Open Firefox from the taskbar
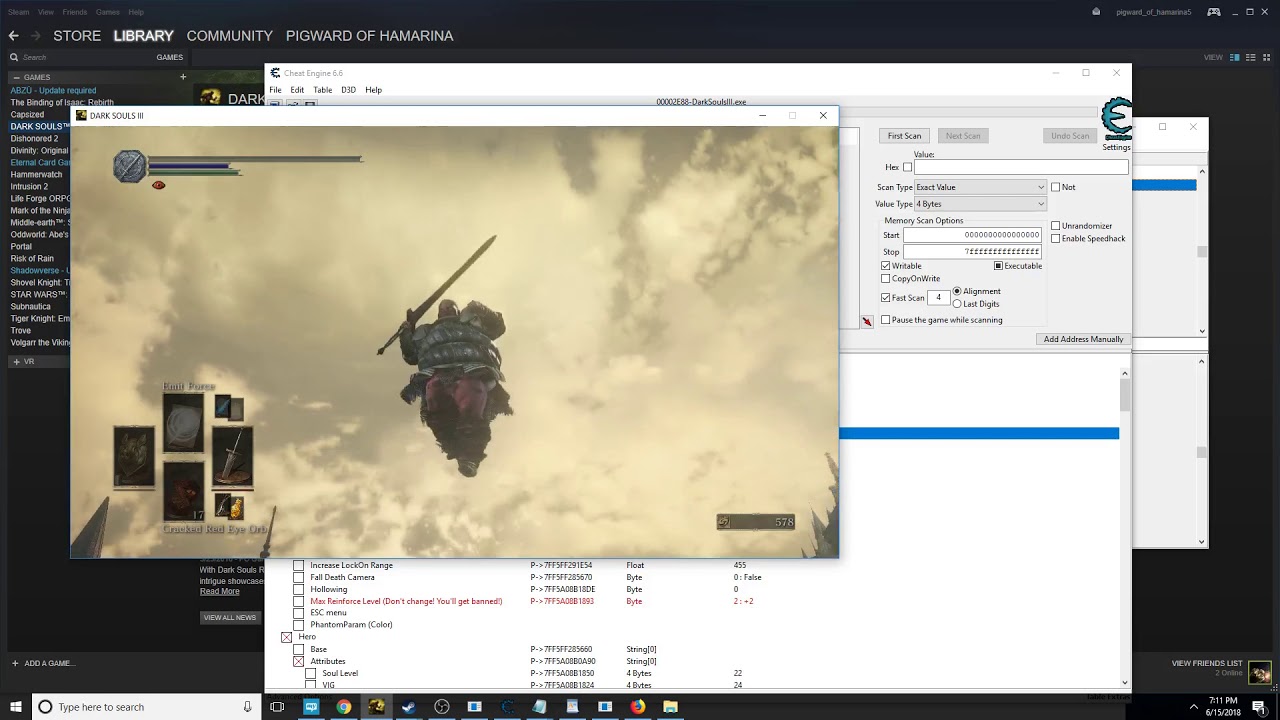Screen dimensions: 1280x720 pyautogui.click(x=637, y=707)
